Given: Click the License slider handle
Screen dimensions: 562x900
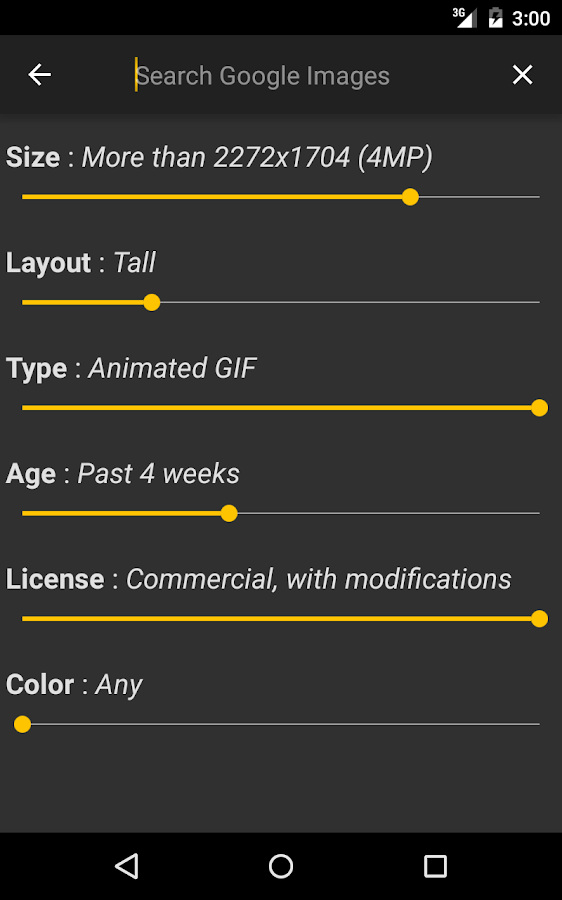Looking at the screenshot, I should 539,619.
